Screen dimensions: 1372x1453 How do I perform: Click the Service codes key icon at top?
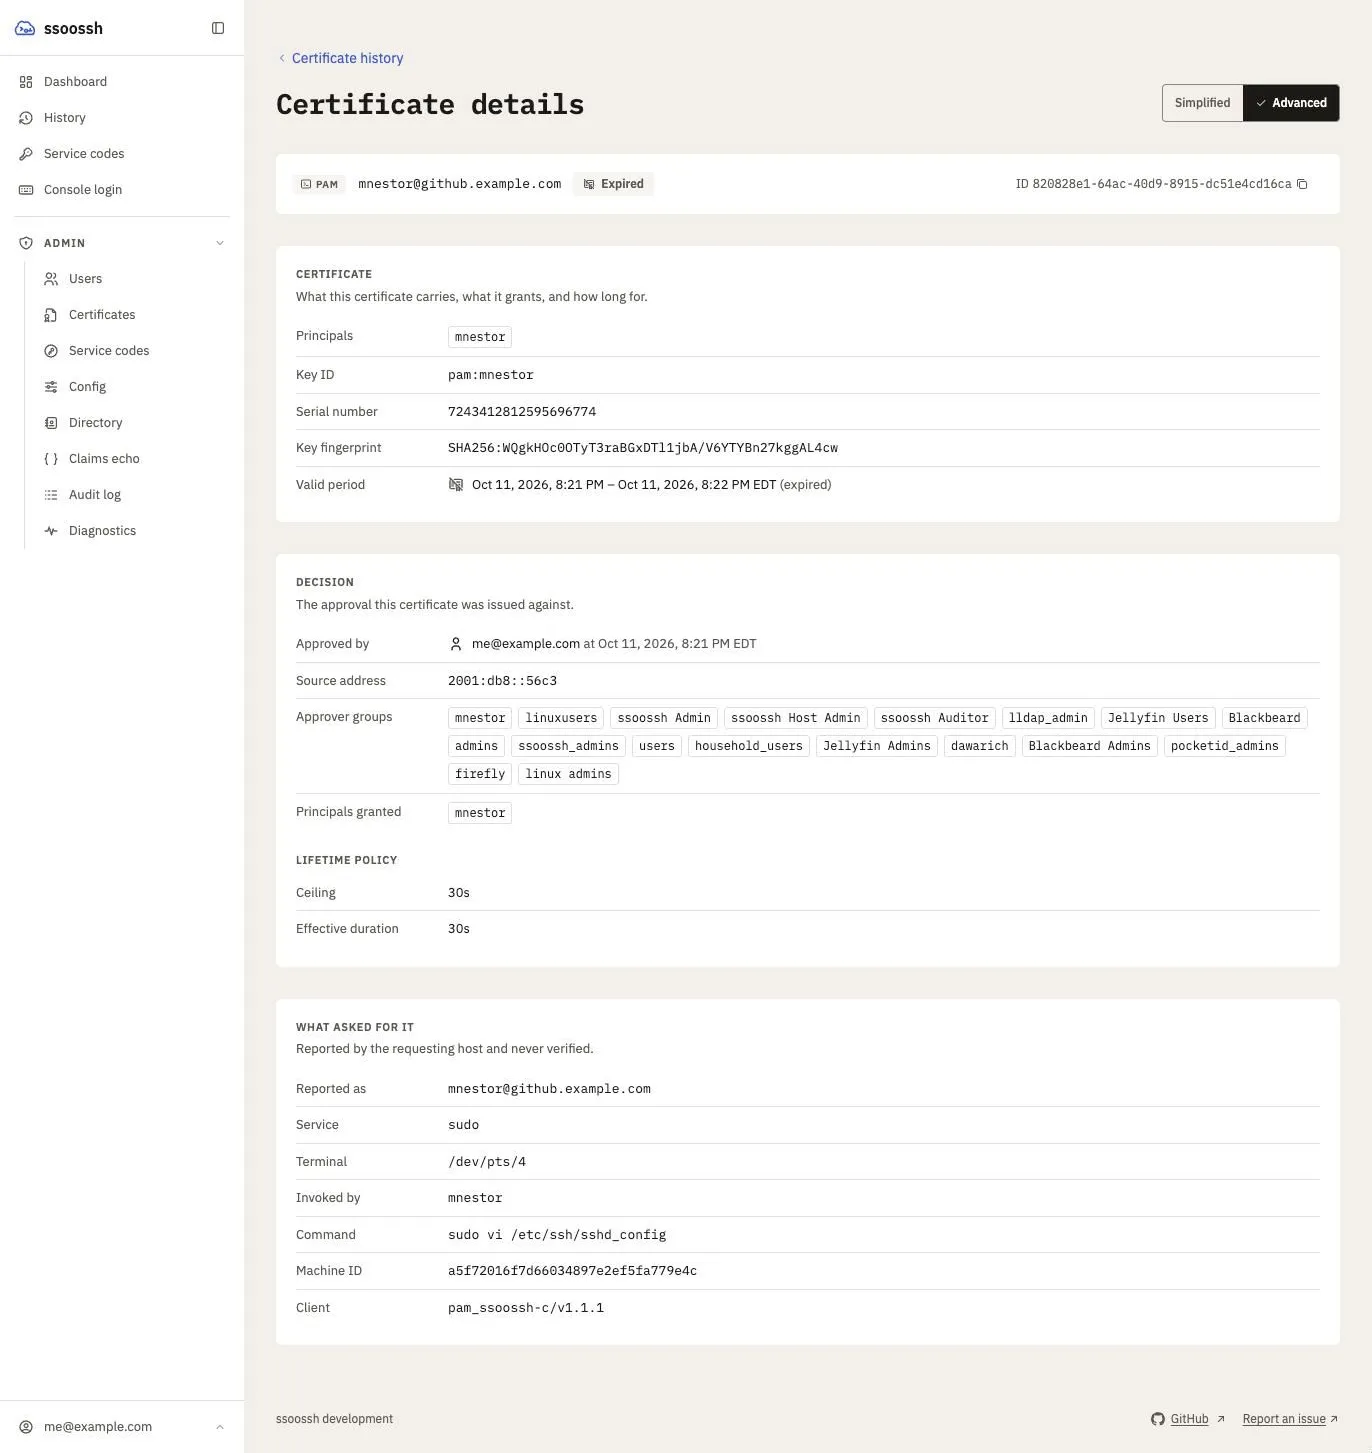(x=26, y=154)
